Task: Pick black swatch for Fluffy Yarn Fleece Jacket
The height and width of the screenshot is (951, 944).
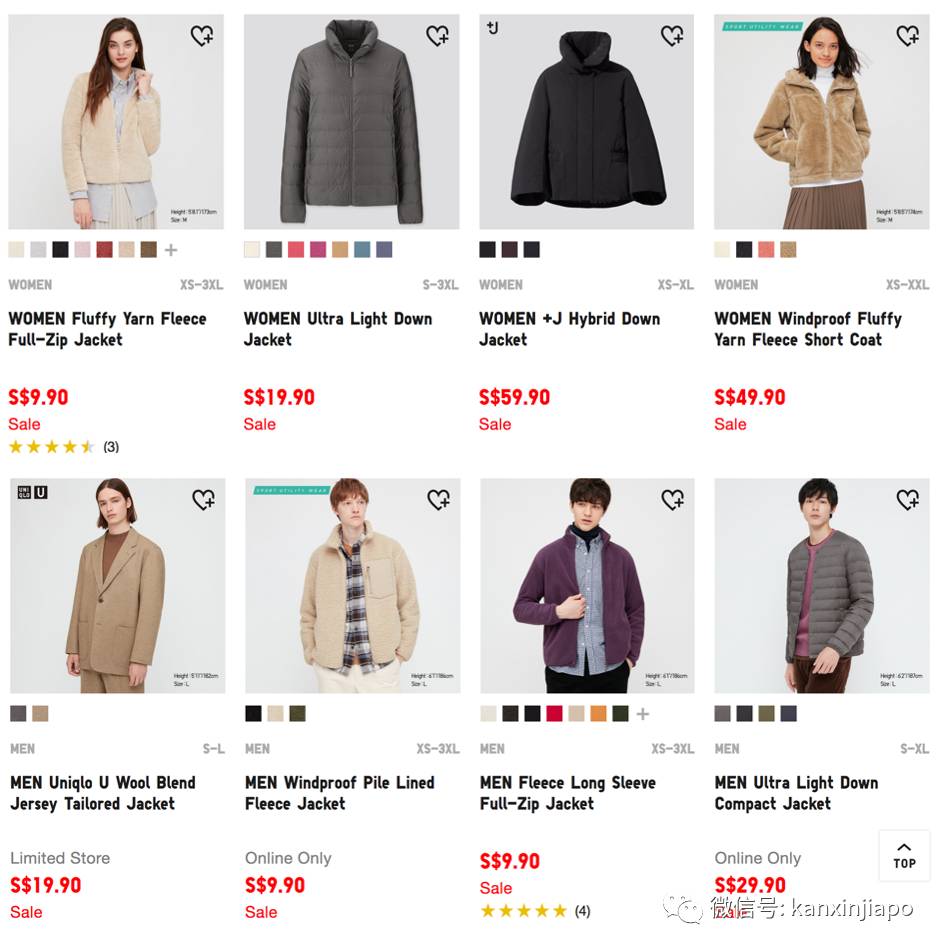Action: point(61,250)
